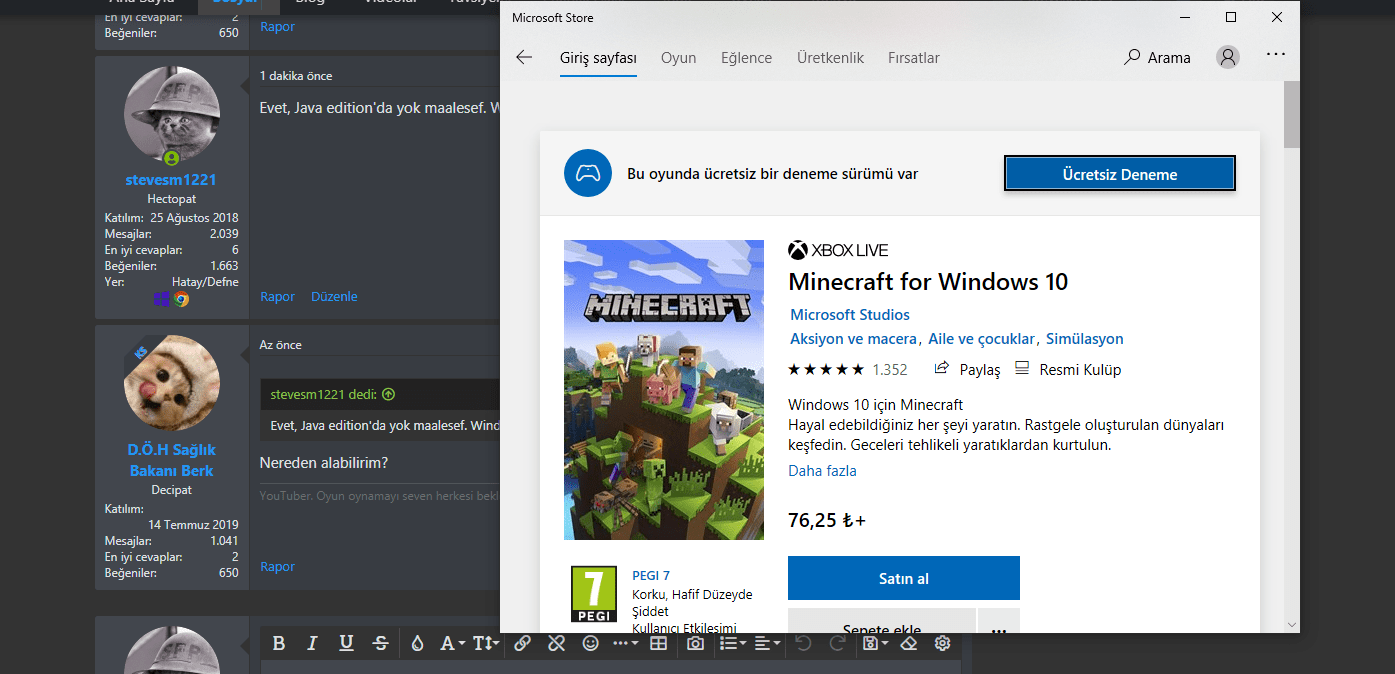Undo last edit in forum editor
Viewport: 1395px width, 674px height.
803,643
